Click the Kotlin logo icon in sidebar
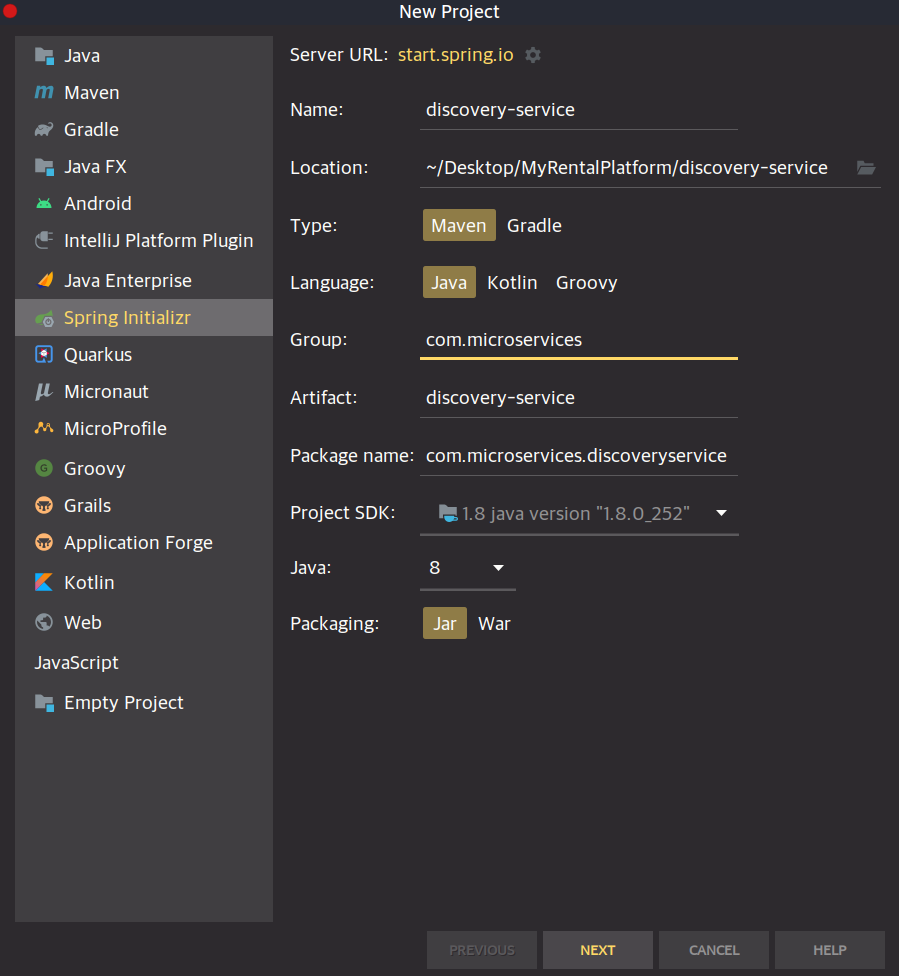The width and height of the screenshot is (899, 976). (44, 583)
